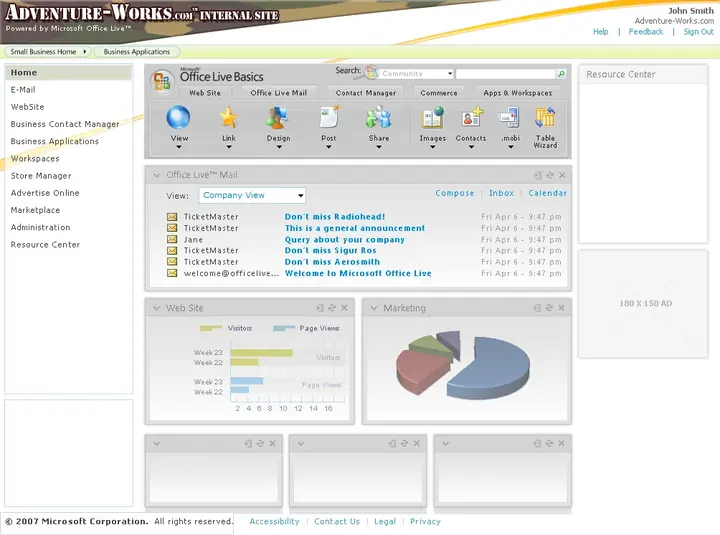Refresh the Office Live Mail panel
This screenshot has width=720, height=535.
tap(550, 175)
